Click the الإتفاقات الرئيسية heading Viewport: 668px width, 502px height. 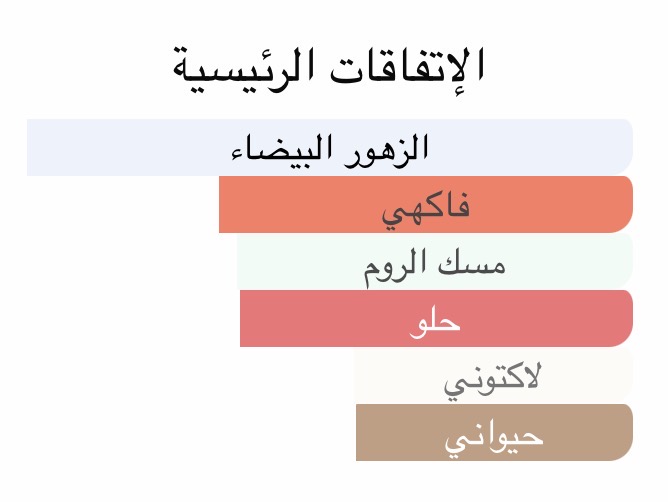pyautogui.click(x=328, y=68)
